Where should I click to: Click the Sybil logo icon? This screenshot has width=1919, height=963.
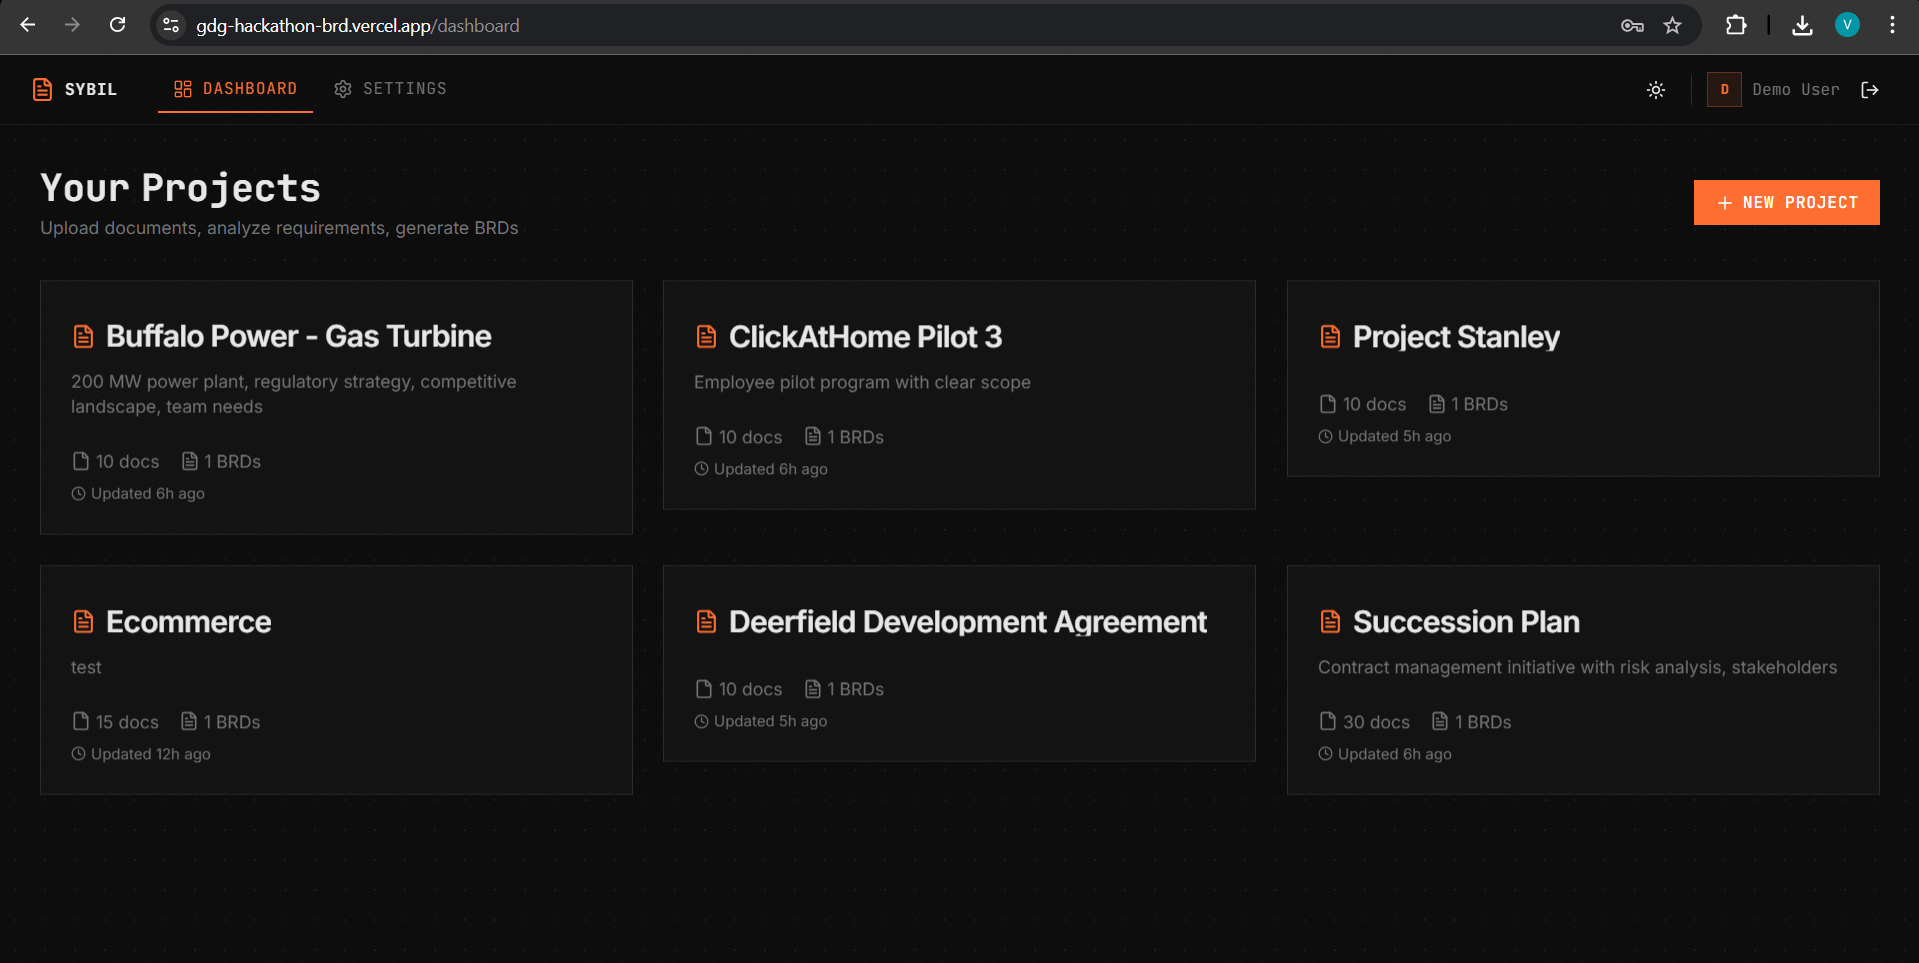(x=42, y=89)
